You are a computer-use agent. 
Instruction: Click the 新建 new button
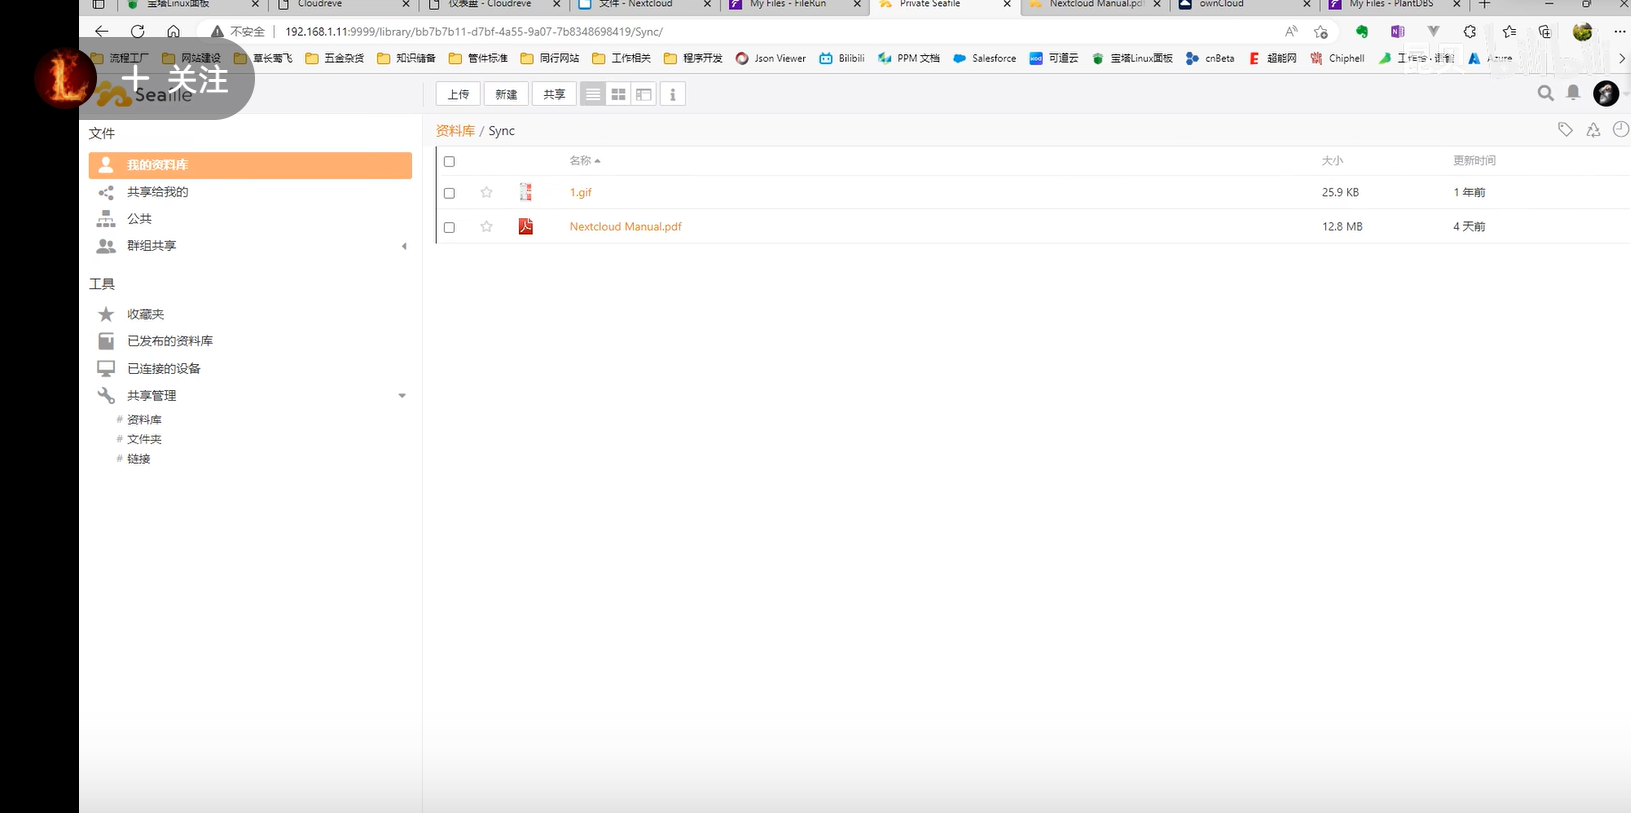(x=506, y=94)
